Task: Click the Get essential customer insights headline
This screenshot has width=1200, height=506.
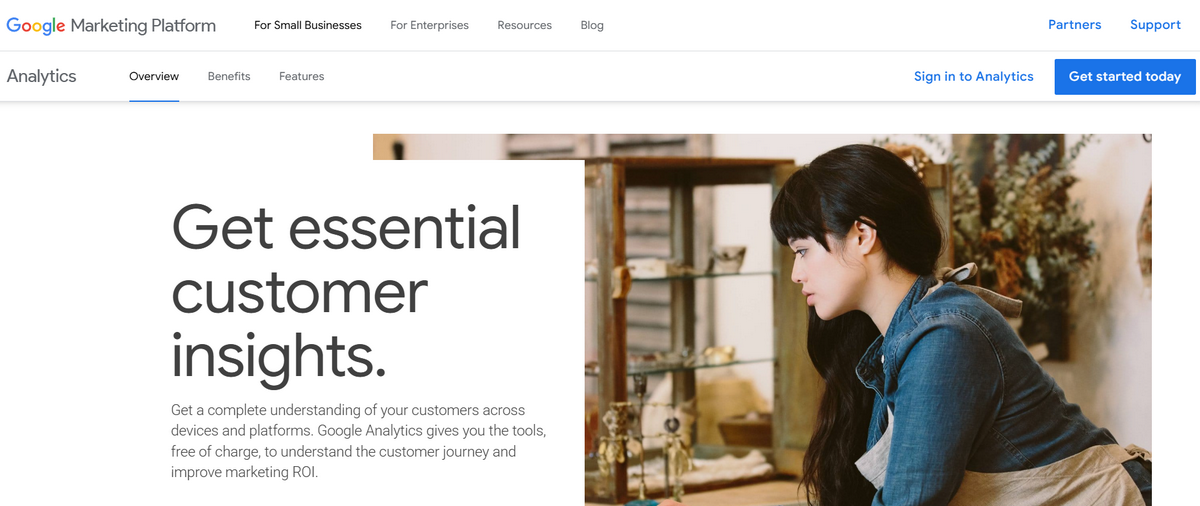Action: (346, 291)
